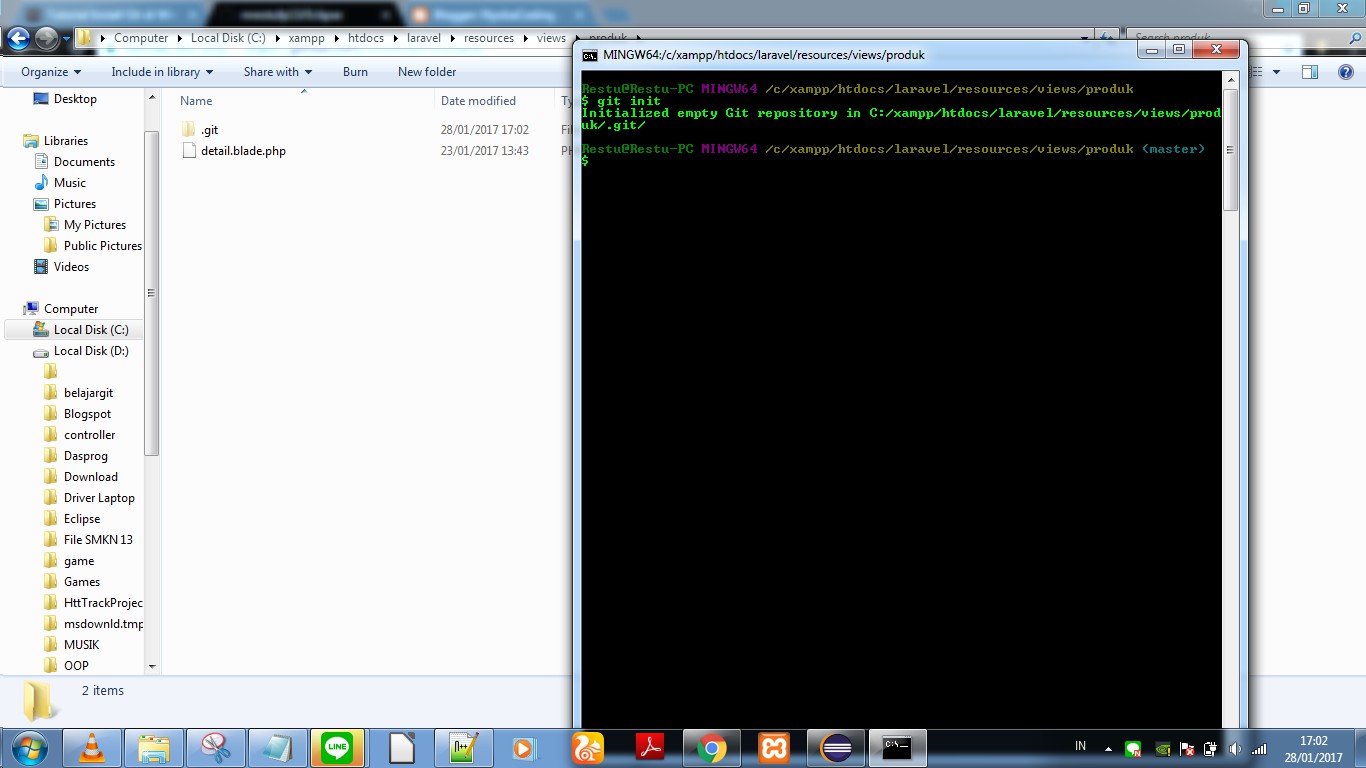1366x768 pixels.
Task: Click the Burn toolbar button
Action: pyautogui.click(x=355, y=72)
